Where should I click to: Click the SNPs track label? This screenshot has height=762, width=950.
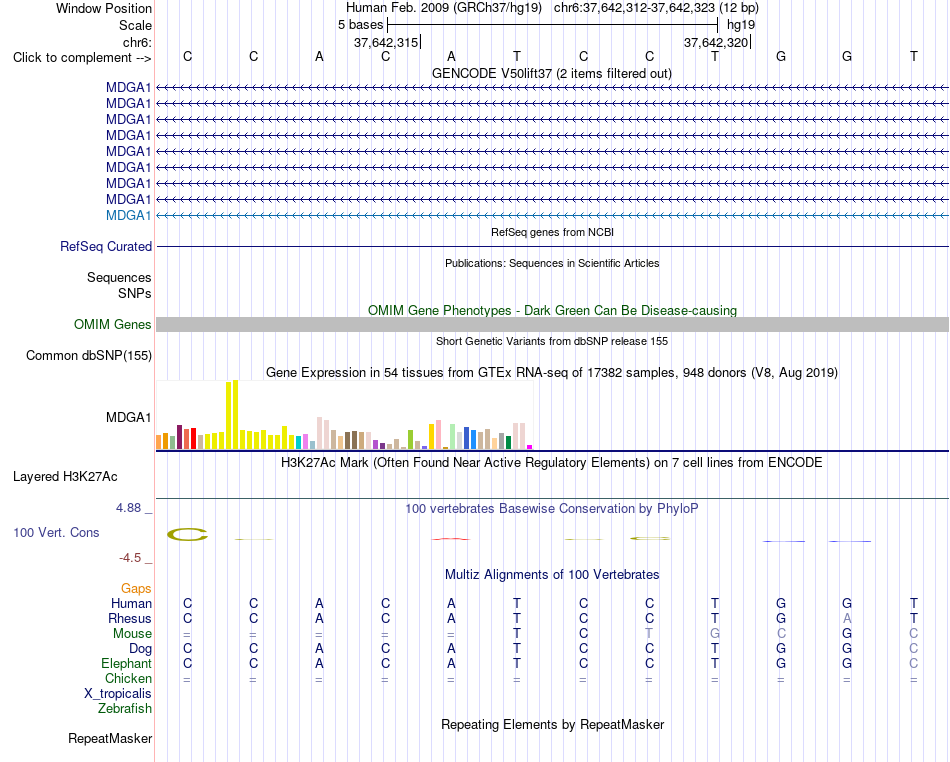coord(135,293)
